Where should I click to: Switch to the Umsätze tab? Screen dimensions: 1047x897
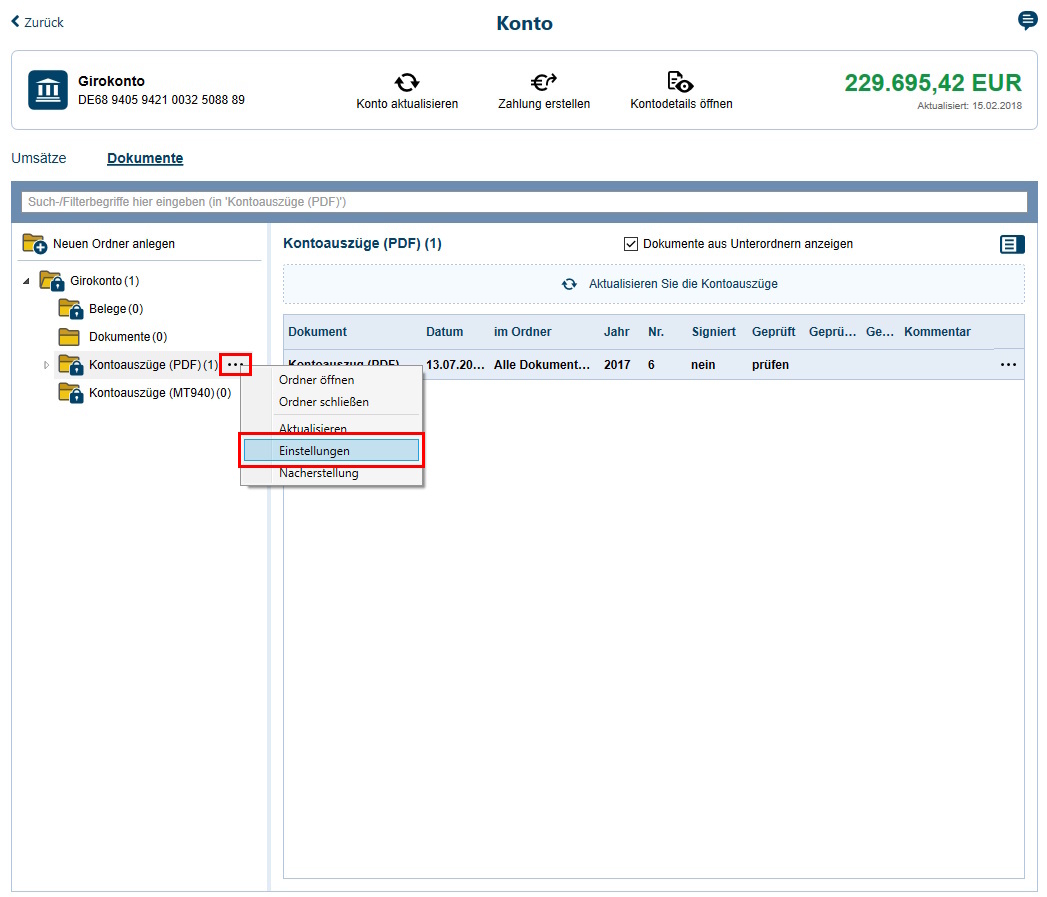[x=38, y=158]
